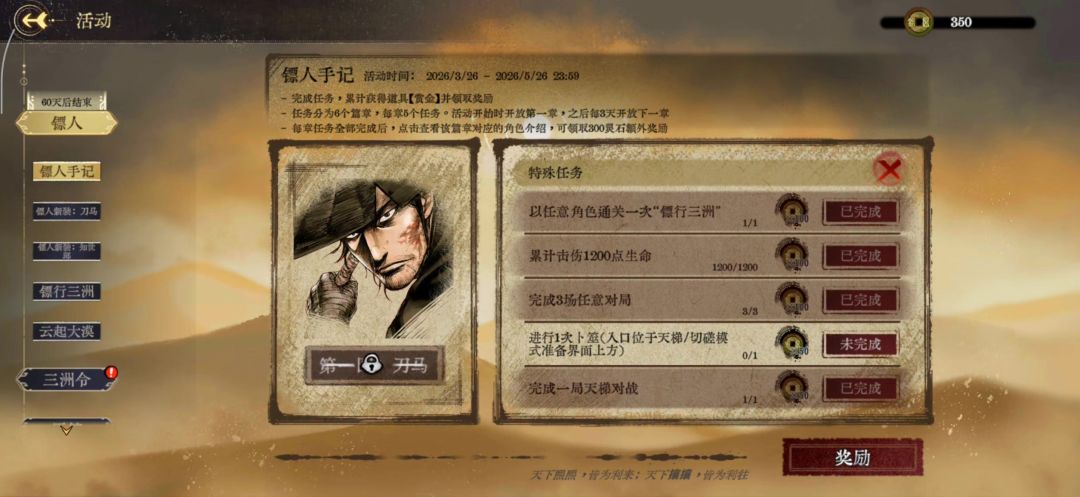Screen dimensions: 1080x497
Task: Tap the coin reward icon for 完成3场任意对局
Action: pyautogui.click(x=792, y=299)
